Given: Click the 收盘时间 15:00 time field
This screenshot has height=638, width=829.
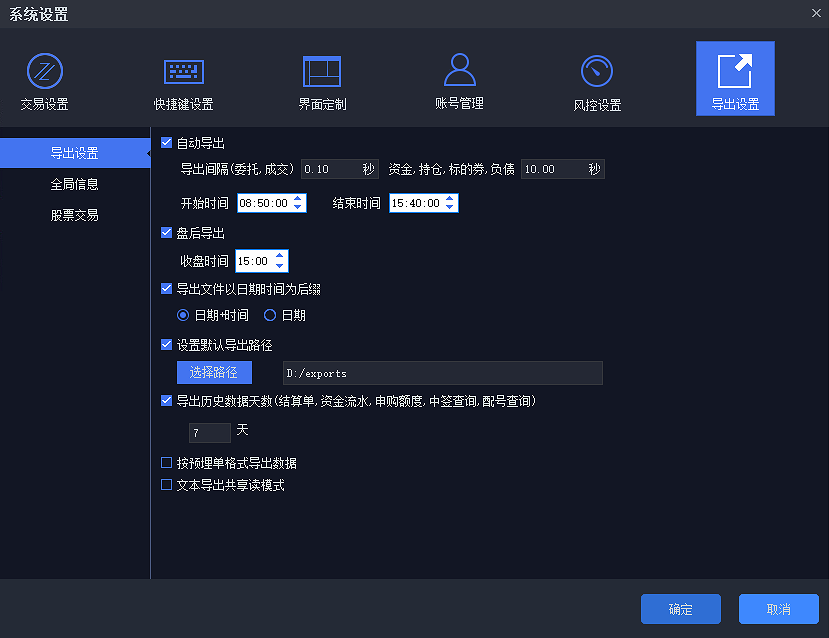Looking at the screenshot, I should click(262, 261).
